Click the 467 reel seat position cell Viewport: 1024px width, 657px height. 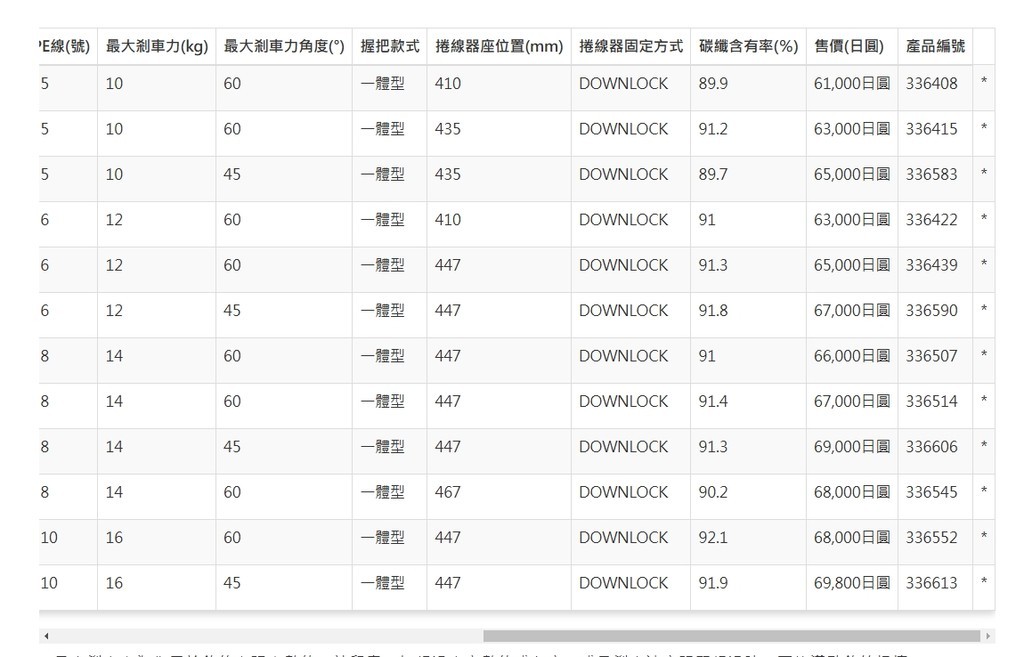(x=448, y=492)
